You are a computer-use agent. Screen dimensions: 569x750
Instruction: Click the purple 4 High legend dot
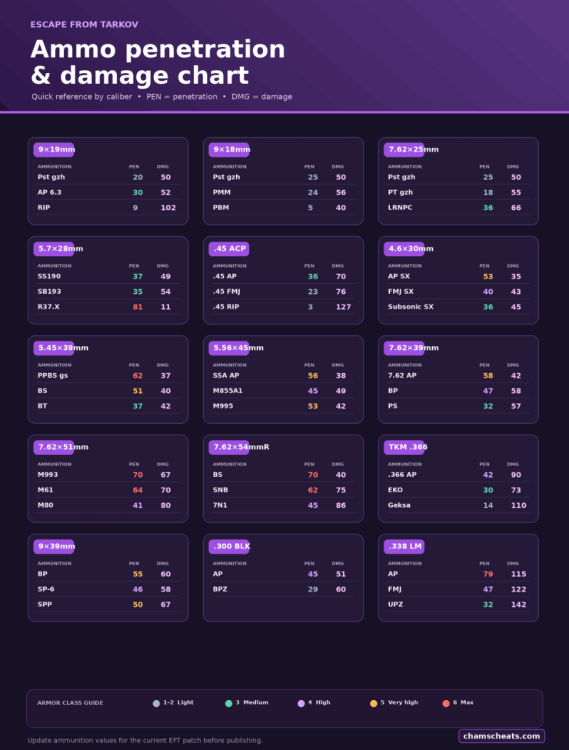coord(301,703)
